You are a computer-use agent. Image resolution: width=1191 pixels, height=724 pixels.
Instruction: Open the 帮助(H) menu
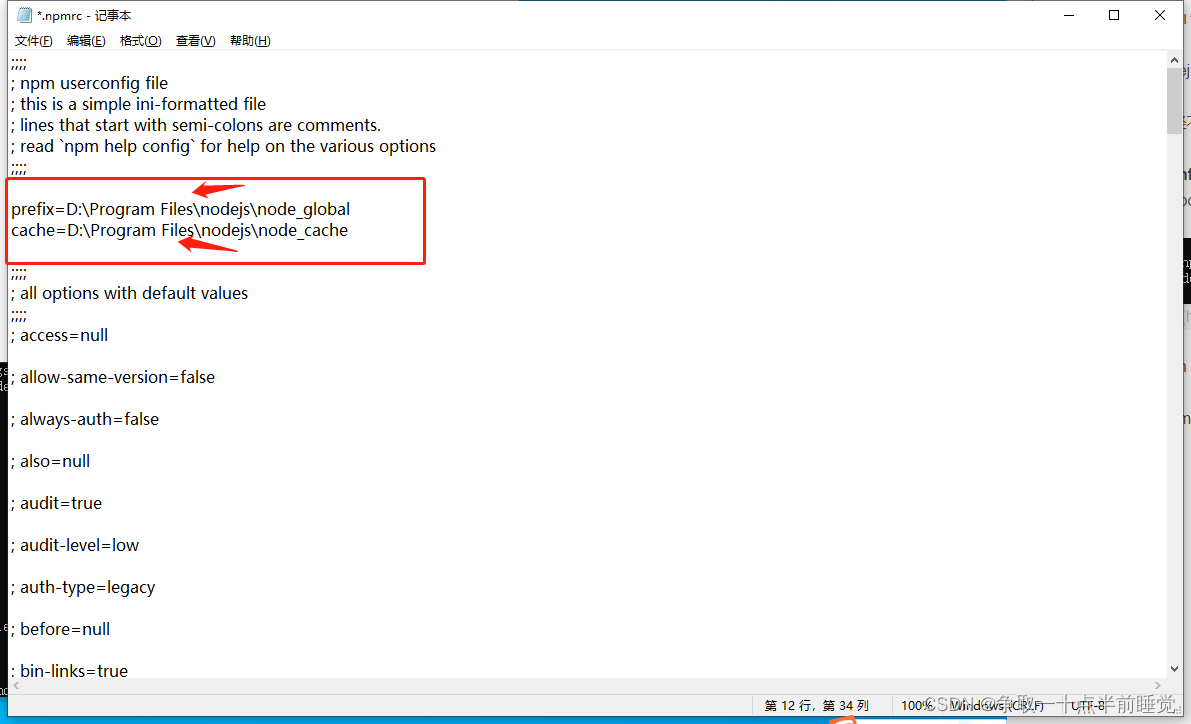point(249,40)
